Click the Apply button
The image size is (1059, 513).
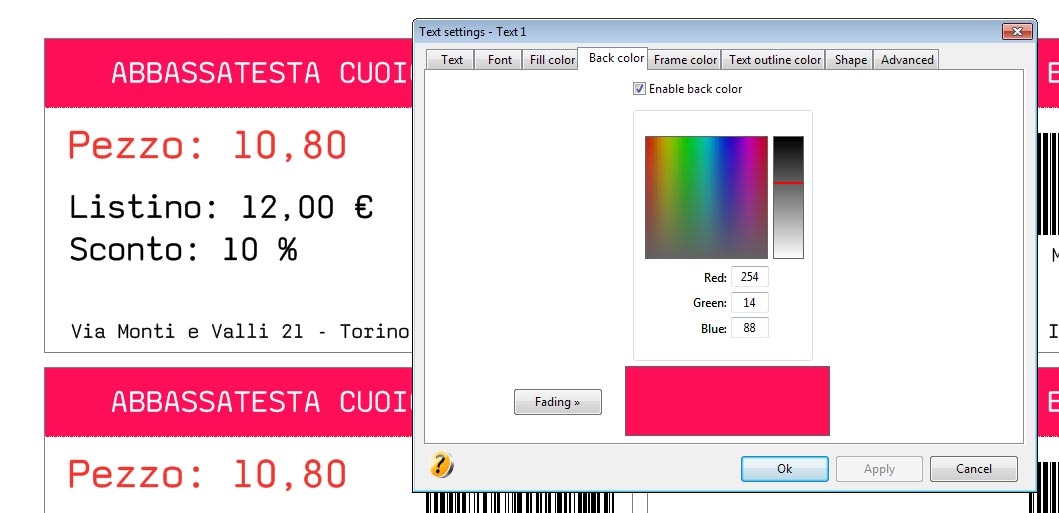879,468
